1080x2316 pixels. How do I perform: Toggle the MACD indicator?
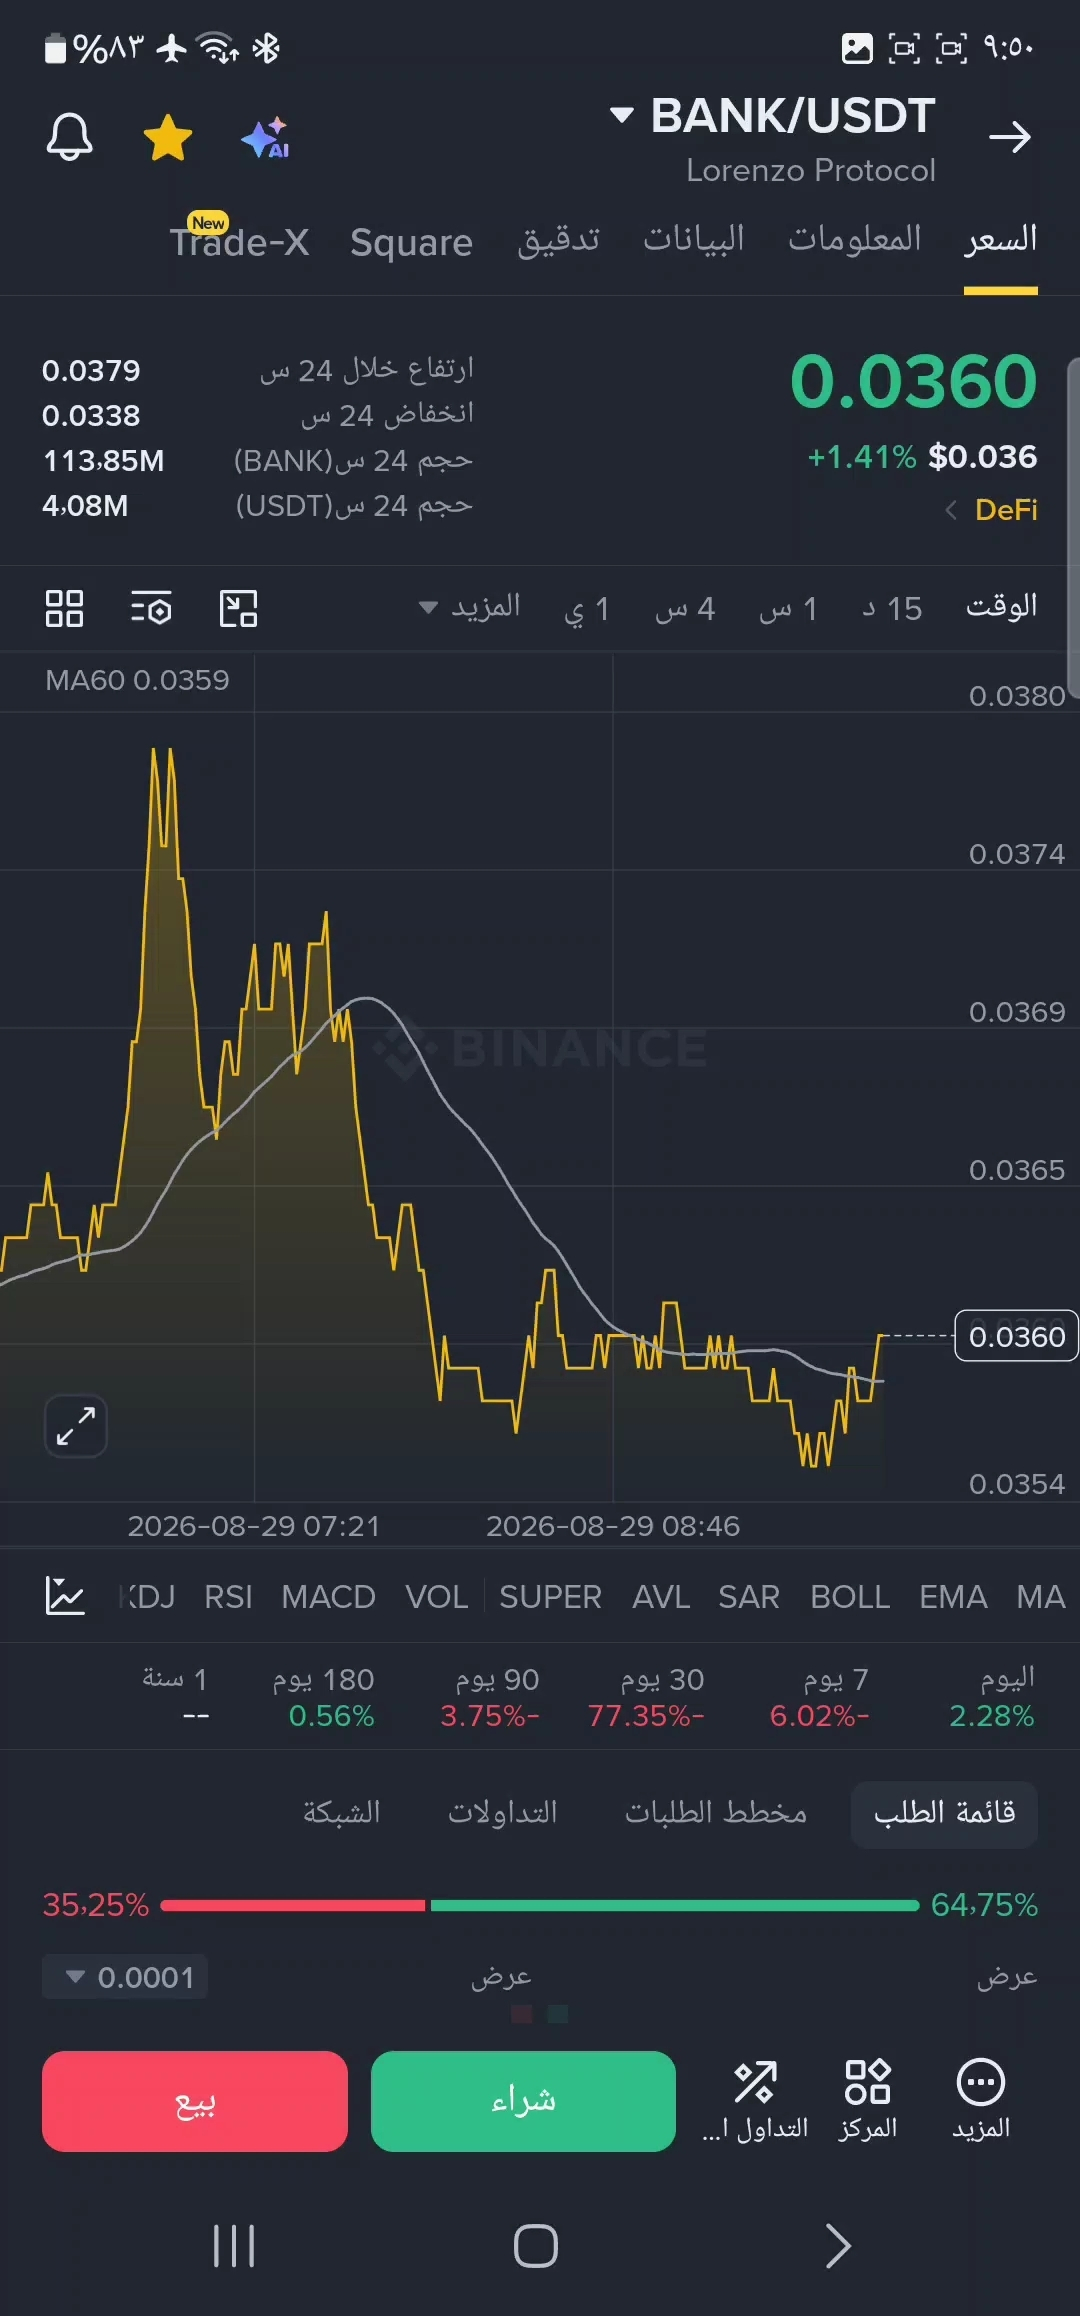(328, 1597)
